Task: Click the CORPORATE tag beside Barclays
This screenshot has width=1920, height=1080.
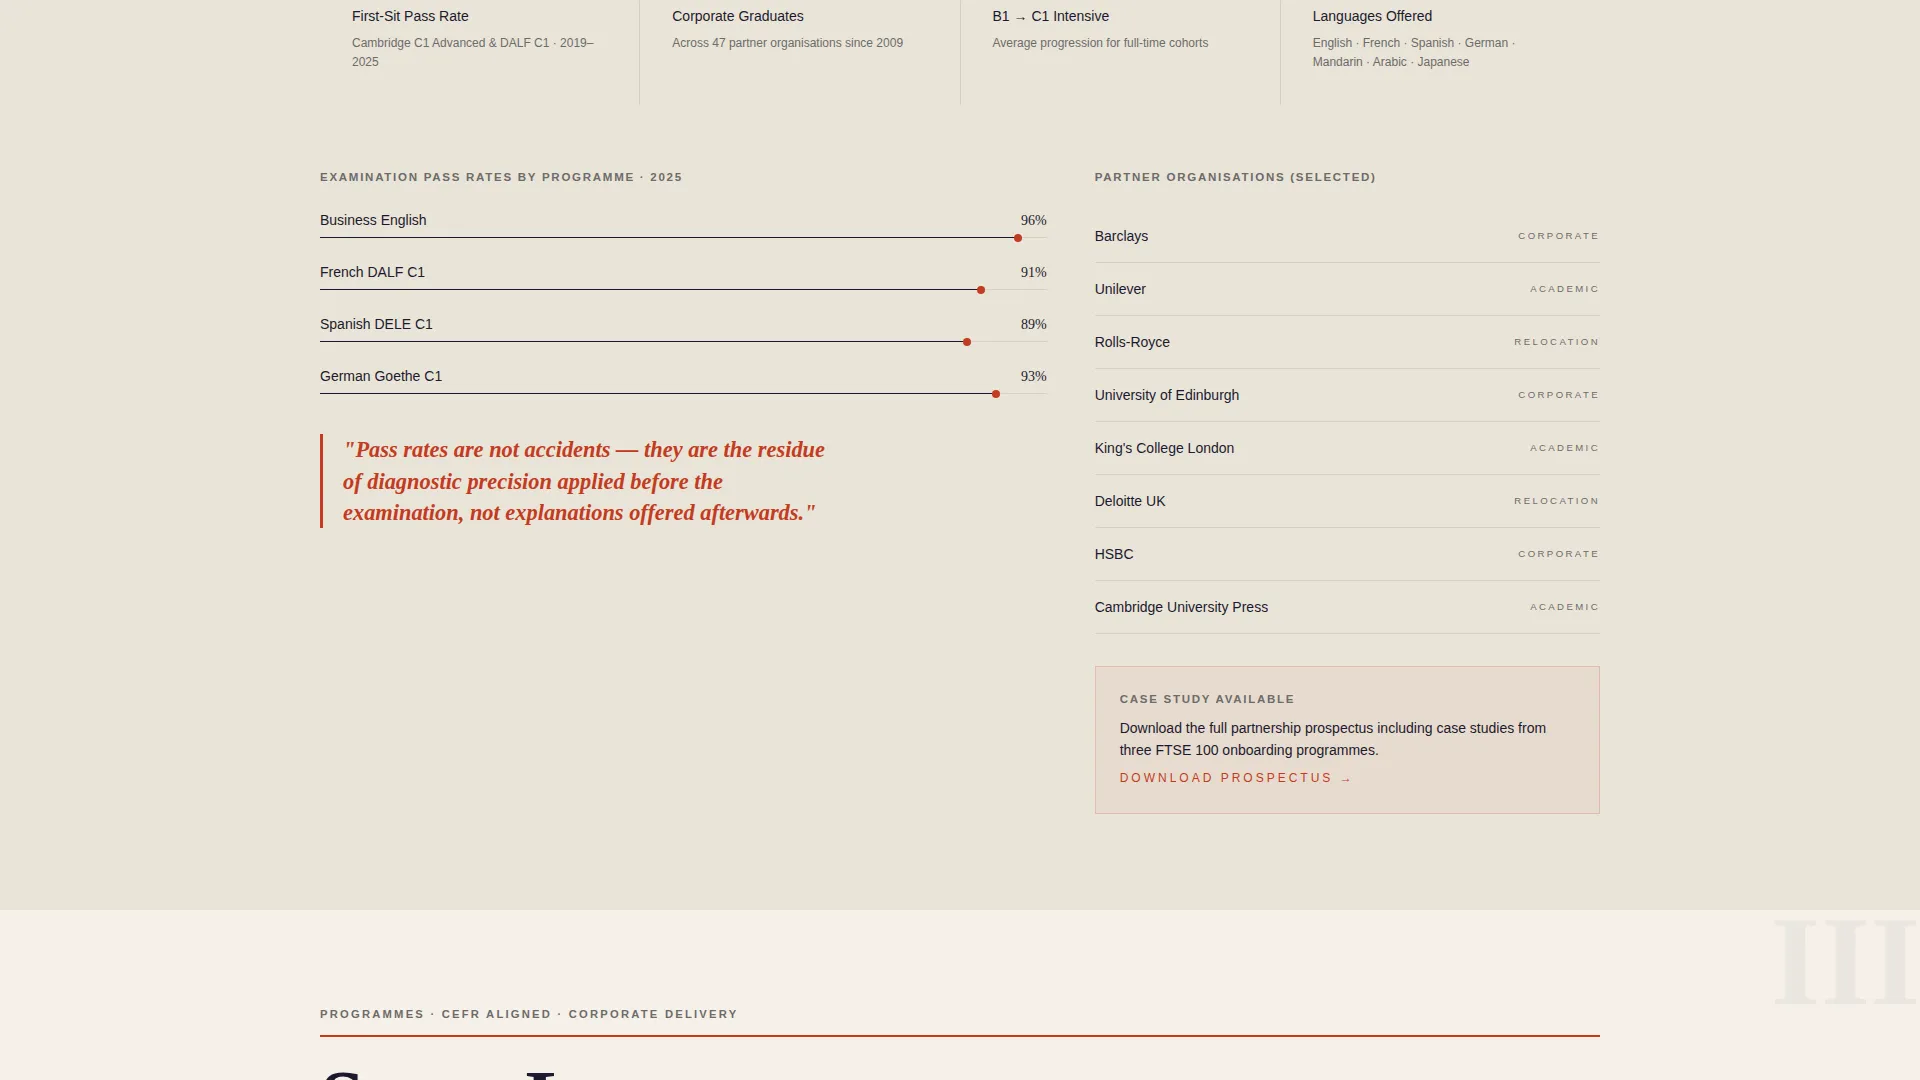Action: (1558, 236)
